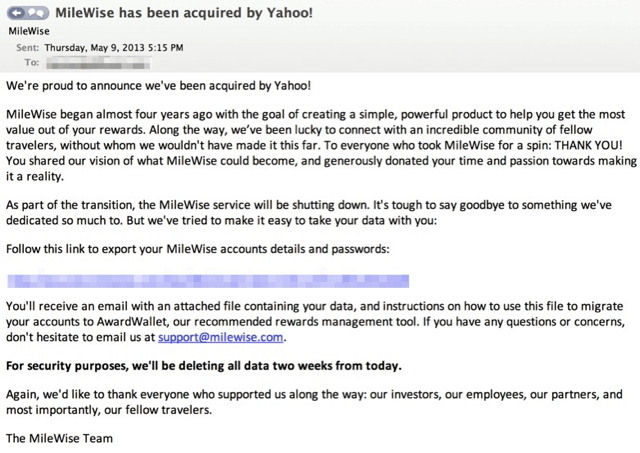Follow the blurred export data link
The height and width of the screenshot is (453, 640).
point(207,280)
